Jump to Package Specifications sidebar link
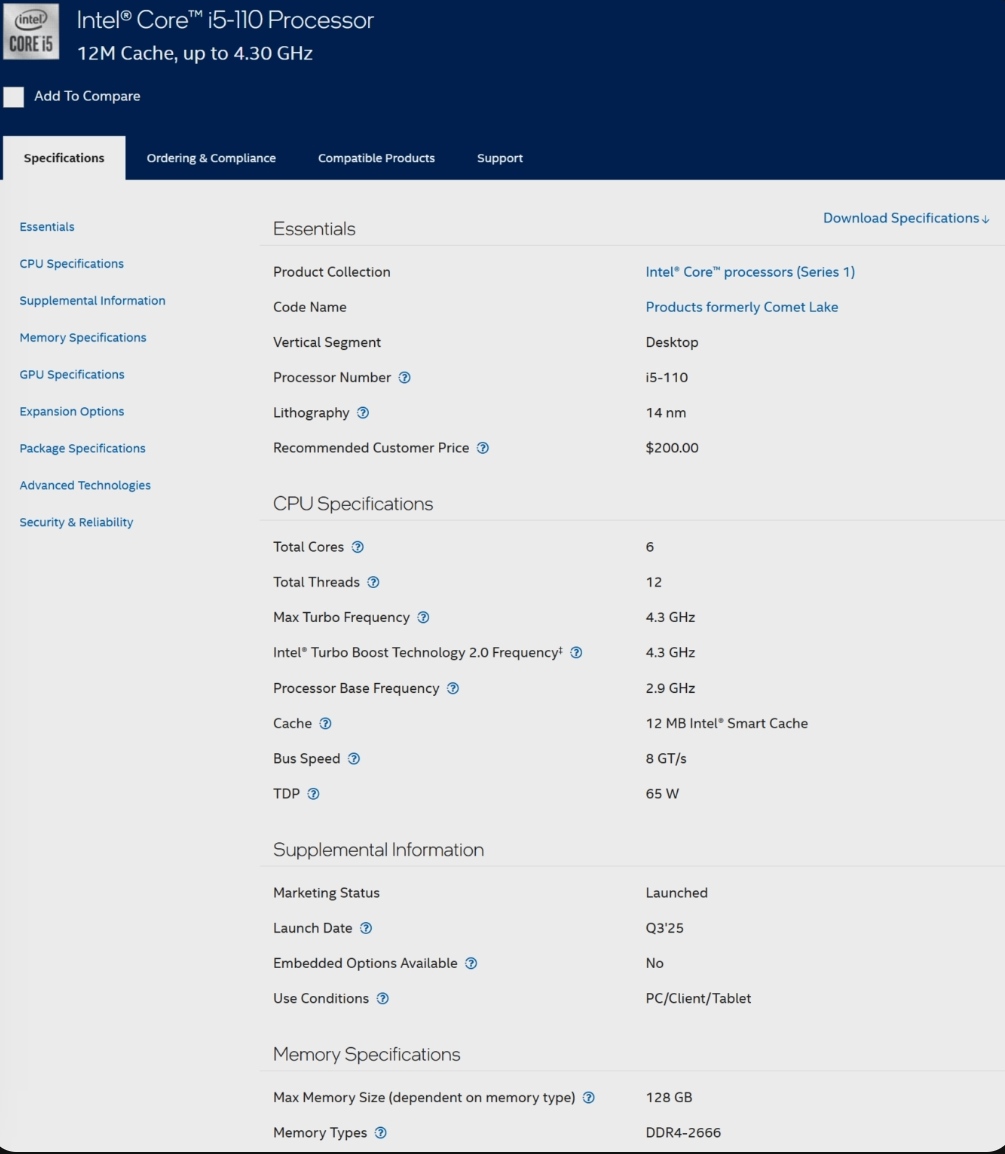Screen dimensions: 1005x1154 82,447
